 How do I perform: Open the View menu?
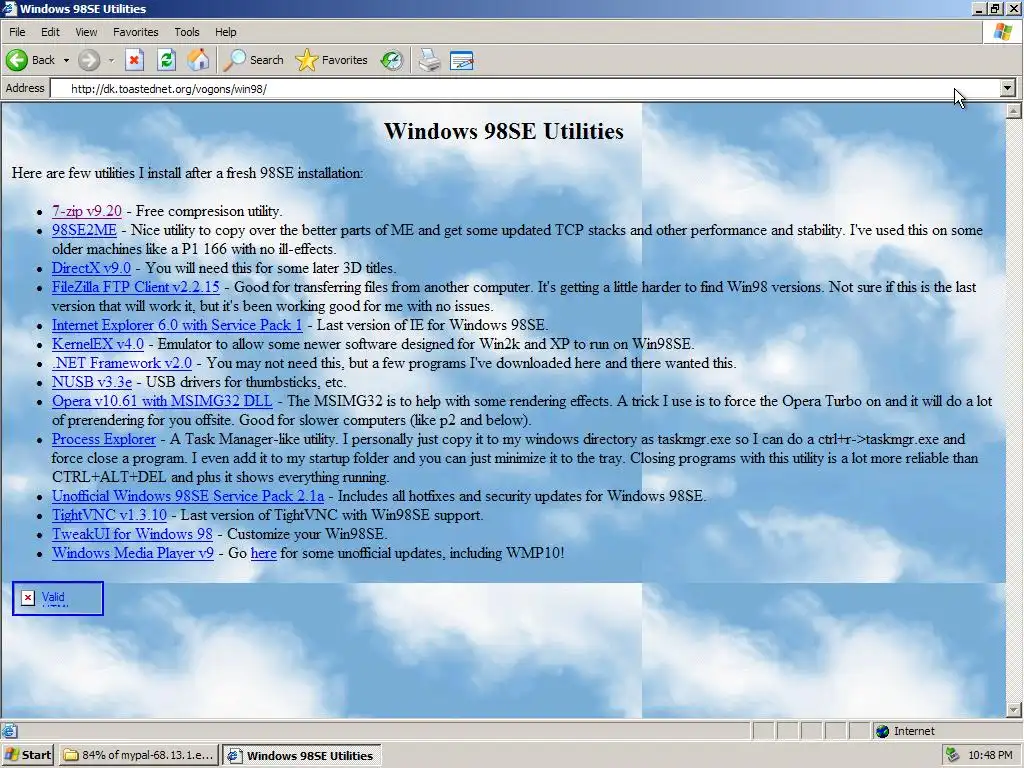click(x=86, y=32)
